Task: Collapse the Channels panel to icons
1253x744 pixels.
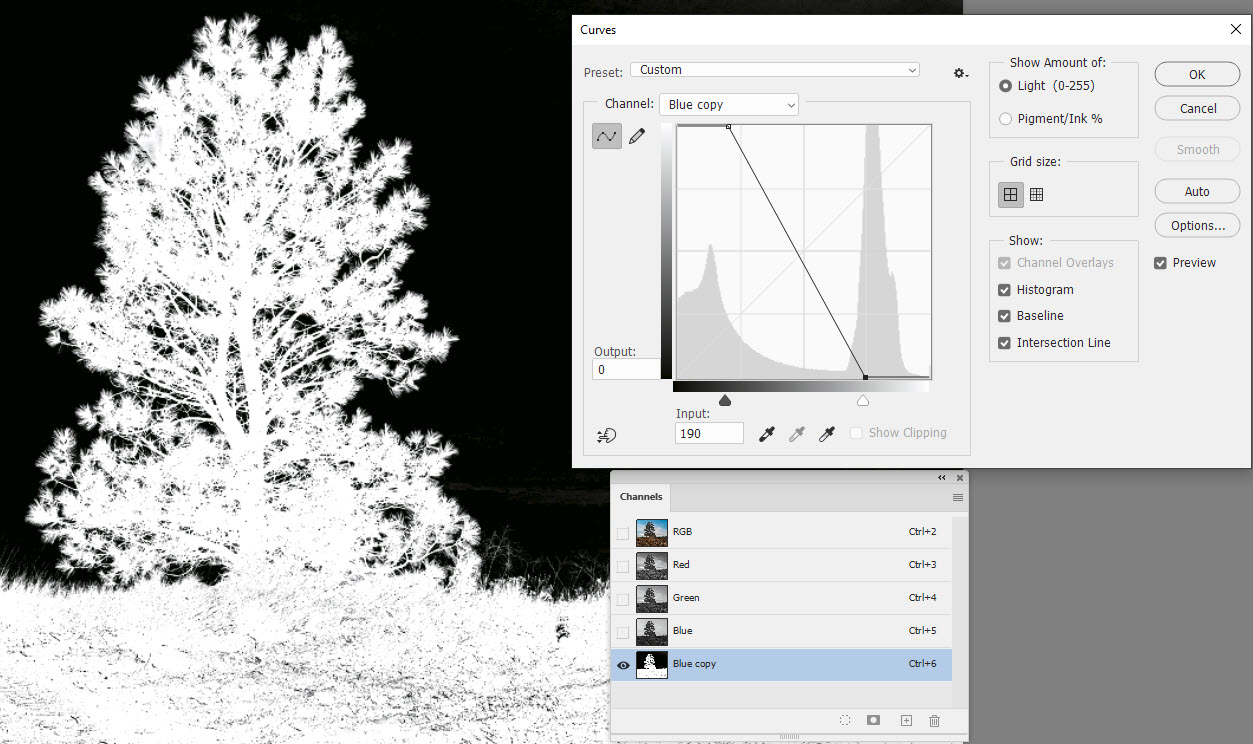Action: (941, 477)
